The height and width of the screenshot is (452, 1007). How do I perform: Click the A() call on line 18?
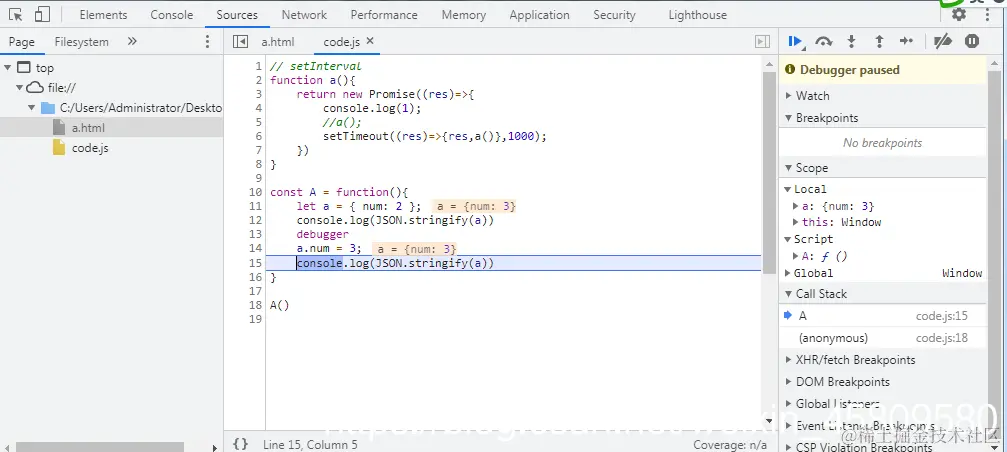(279, 305)
